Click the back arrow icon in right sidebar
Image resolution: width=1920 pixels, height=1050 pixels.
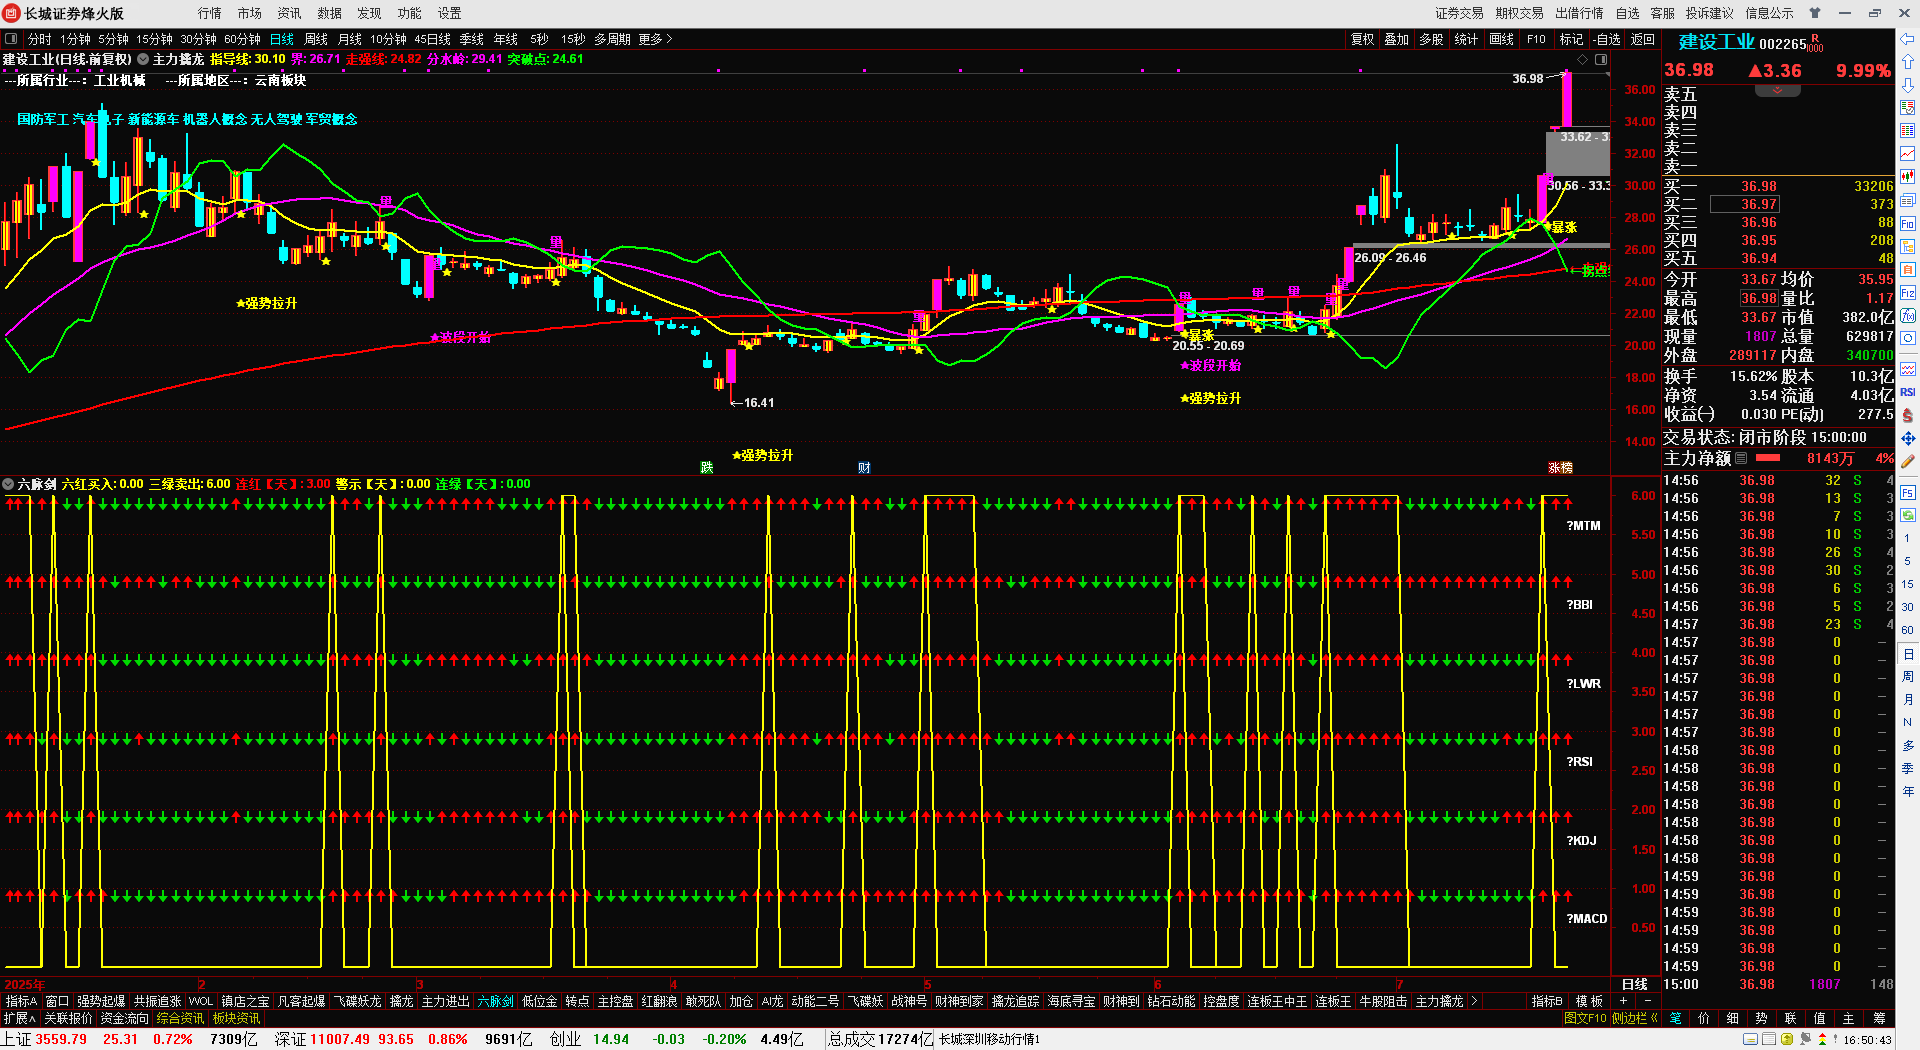point(1908,39)
